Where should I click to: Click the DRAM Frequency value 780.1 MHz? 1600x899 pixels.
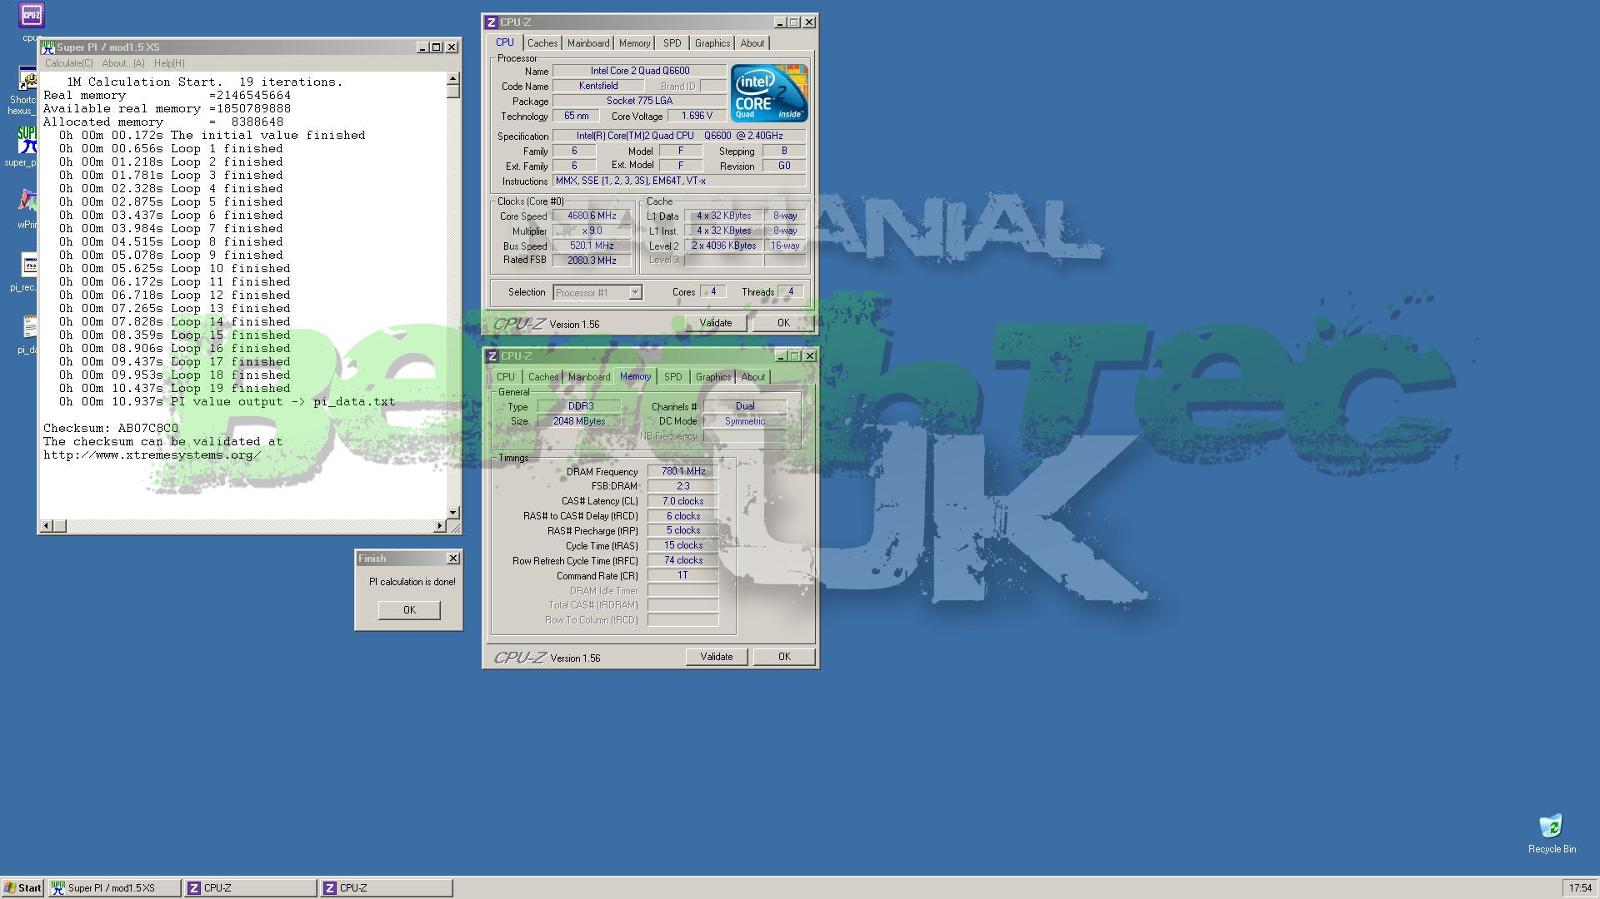point(683,471)
